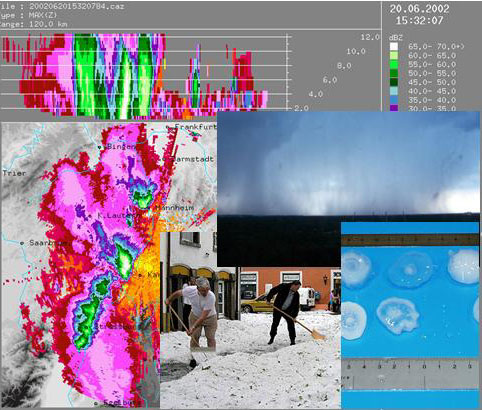Select the 35.0-40.0 dBZ blue swatch

coord(394,100)
